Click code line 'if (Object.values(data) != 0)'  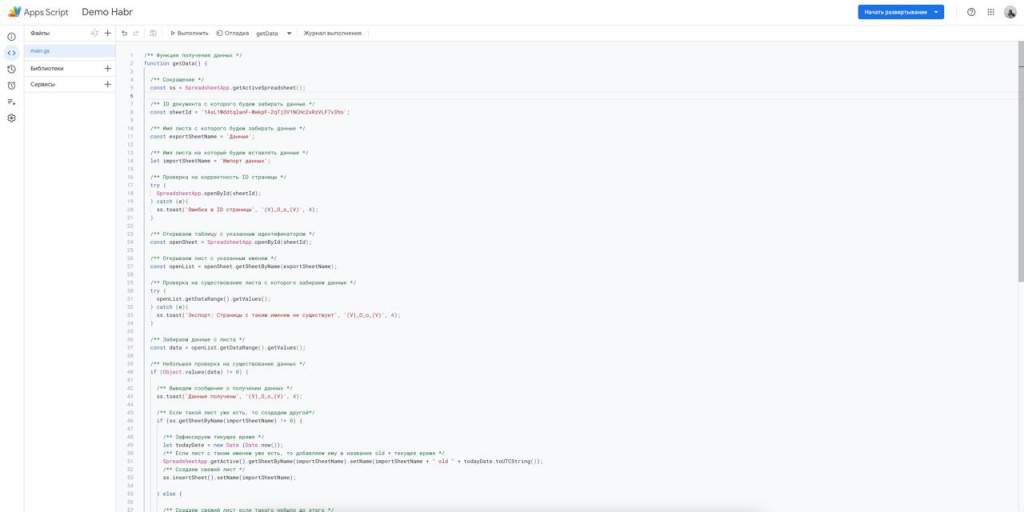199,372
